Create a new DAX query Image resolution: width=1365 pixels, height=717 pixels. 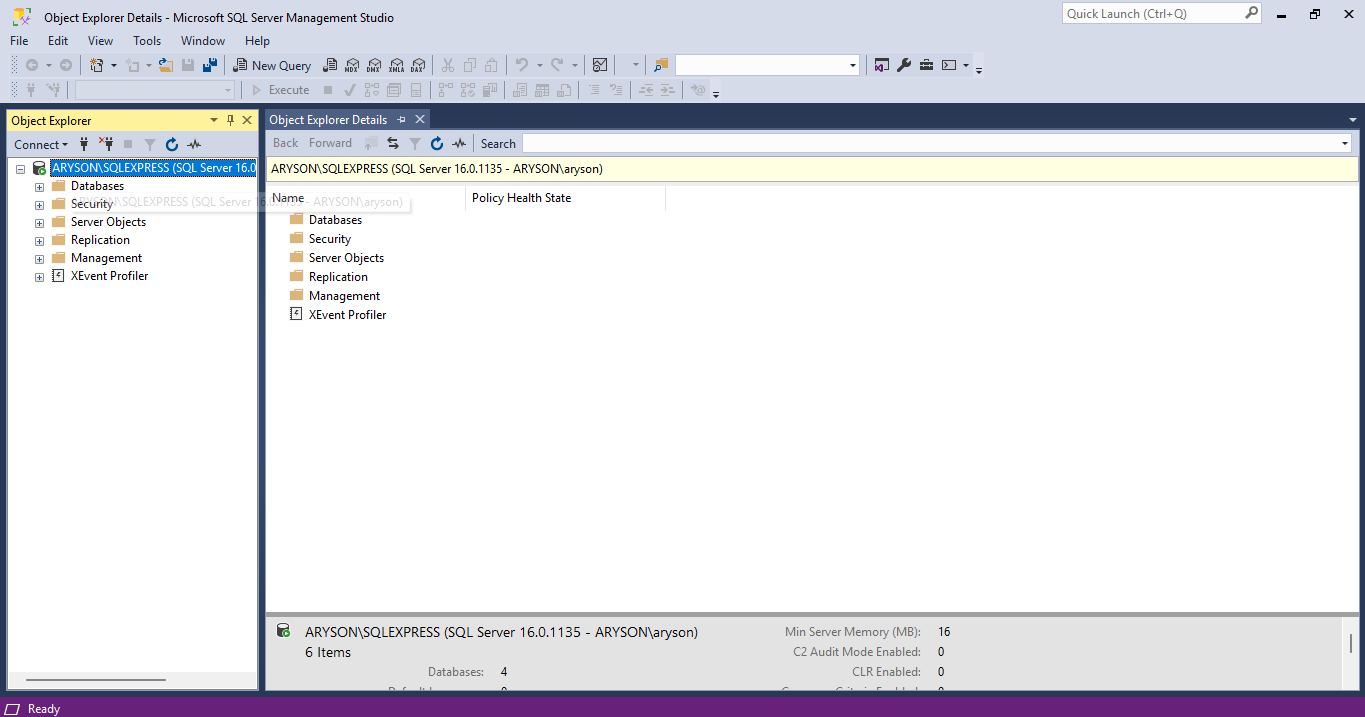point(418,65)
